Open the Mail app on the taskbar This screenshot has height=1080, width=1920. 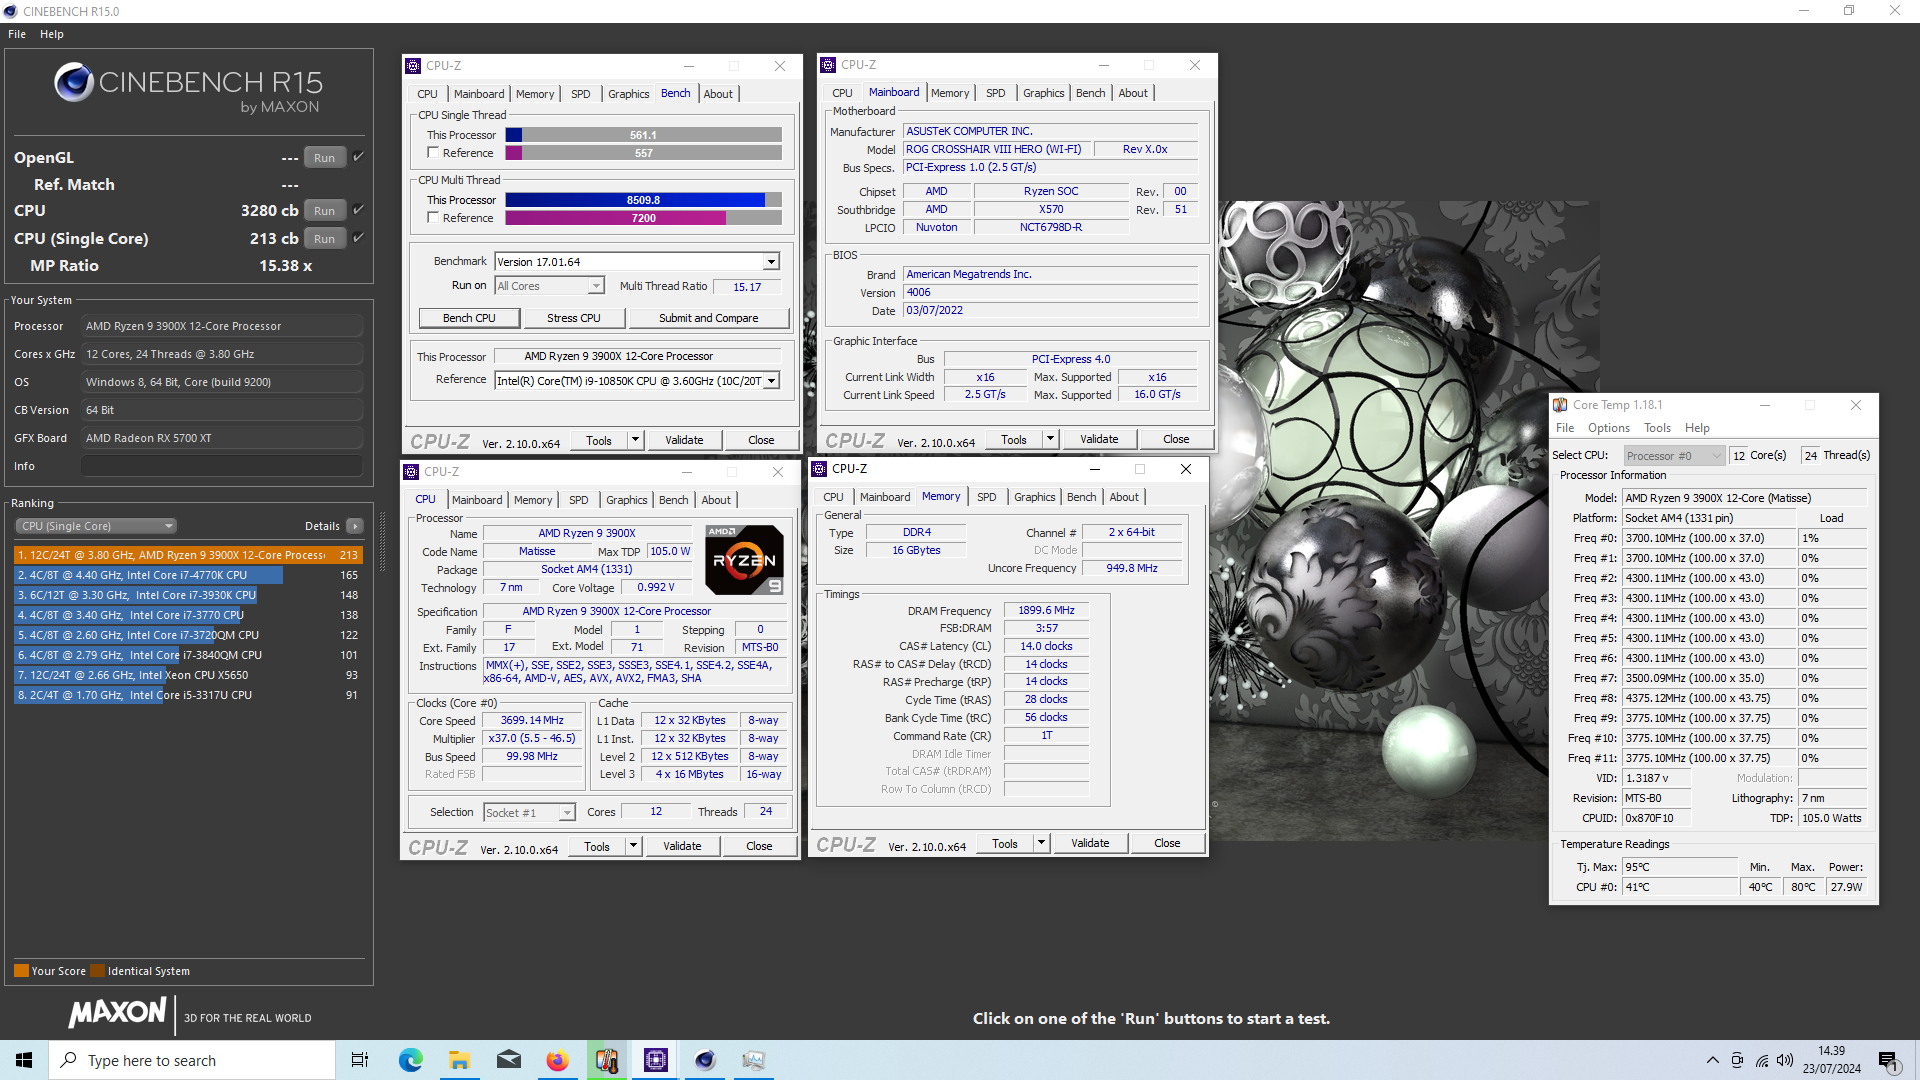[x=508, y=1060]
